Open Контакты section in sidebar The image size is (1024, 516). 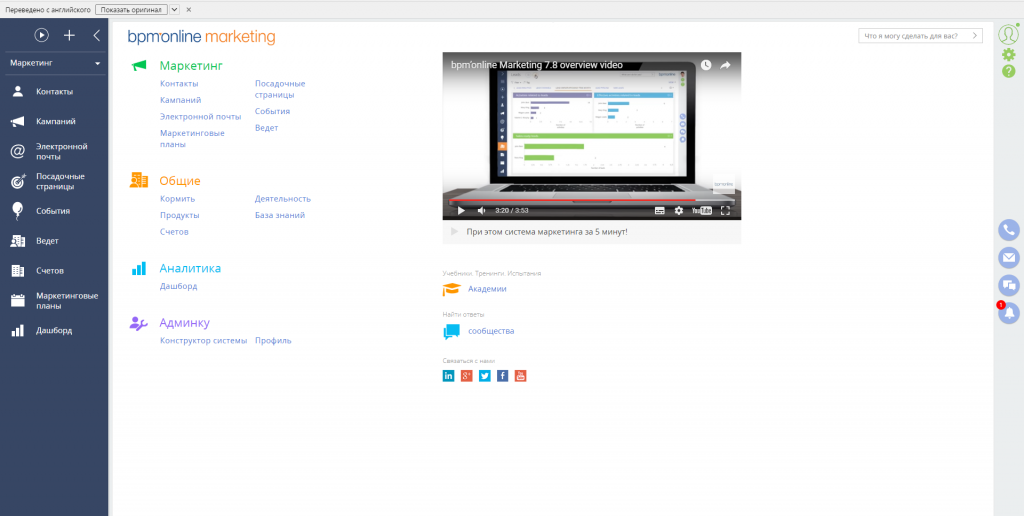(54, 91)
